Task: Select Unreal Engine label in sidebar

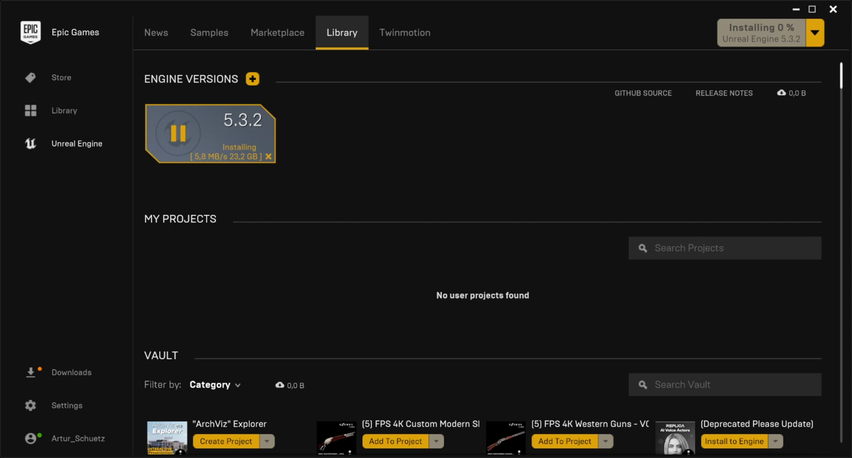Action: point(77,143)
